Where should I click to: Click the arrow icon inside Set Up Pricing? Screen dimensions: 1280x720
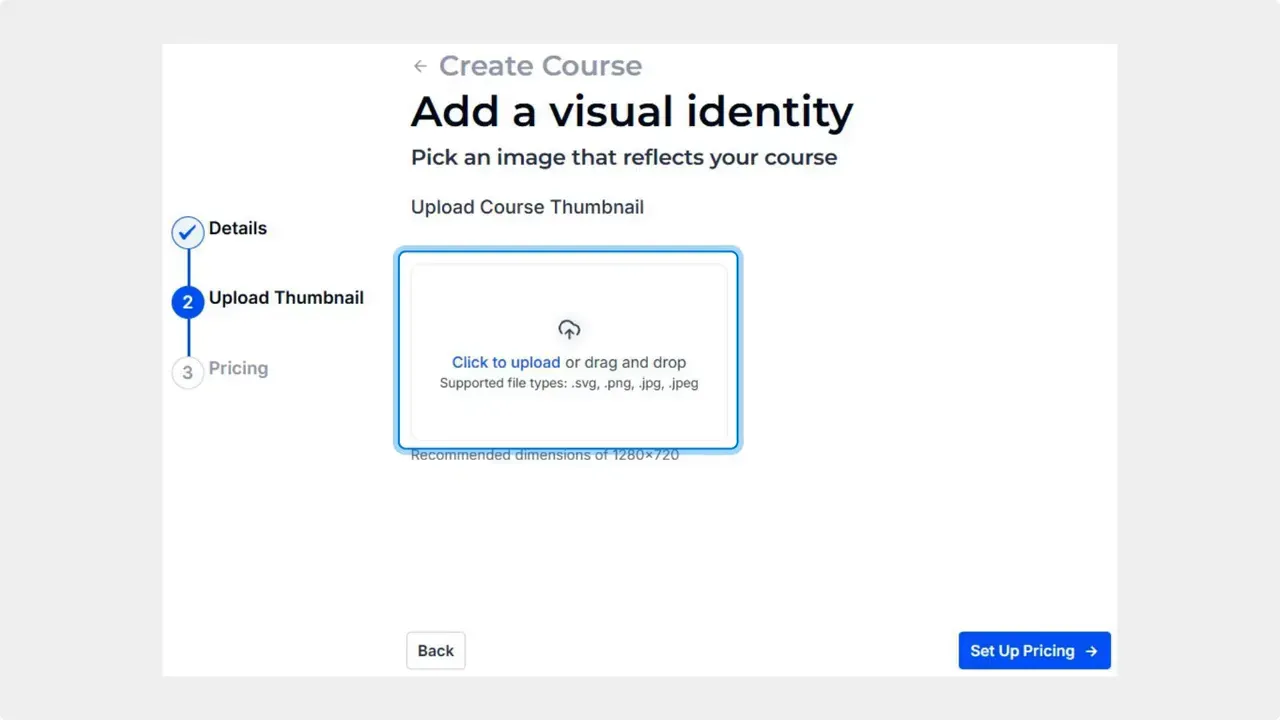point(1090,650)
